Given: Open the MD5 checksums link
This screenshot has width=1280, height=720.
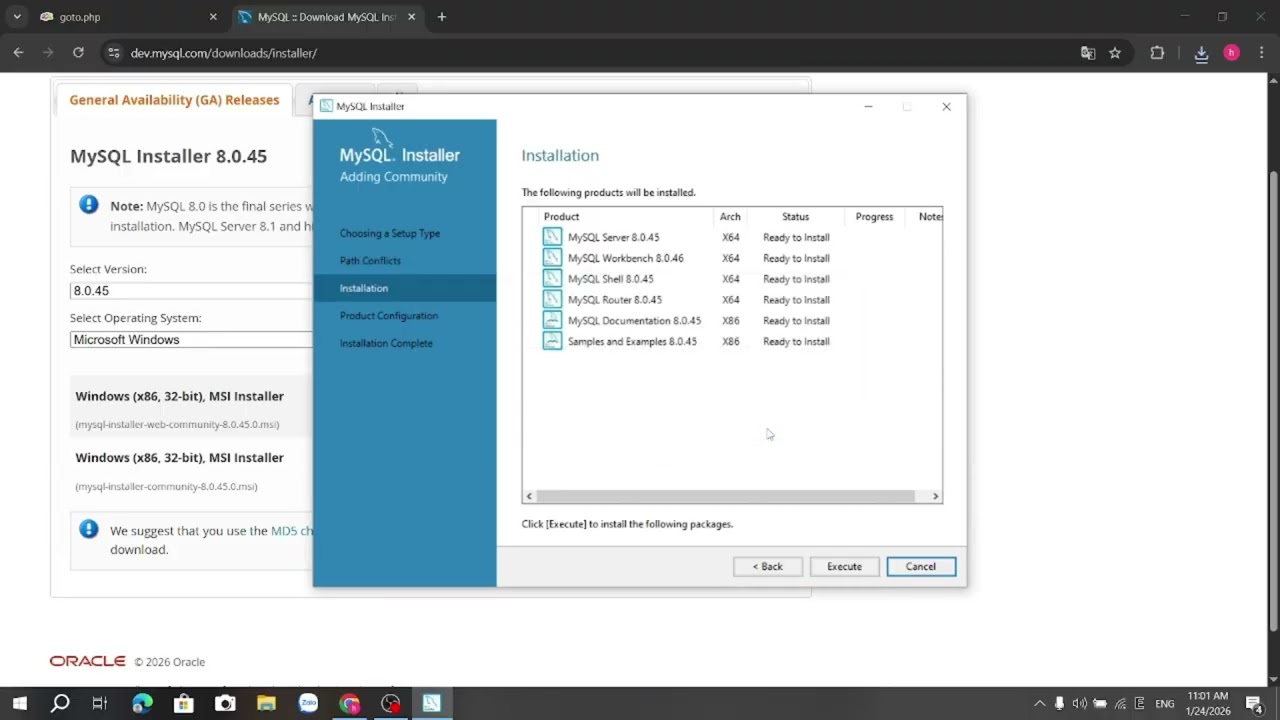Looking at the screenshot, I should (x=291, y=531).
